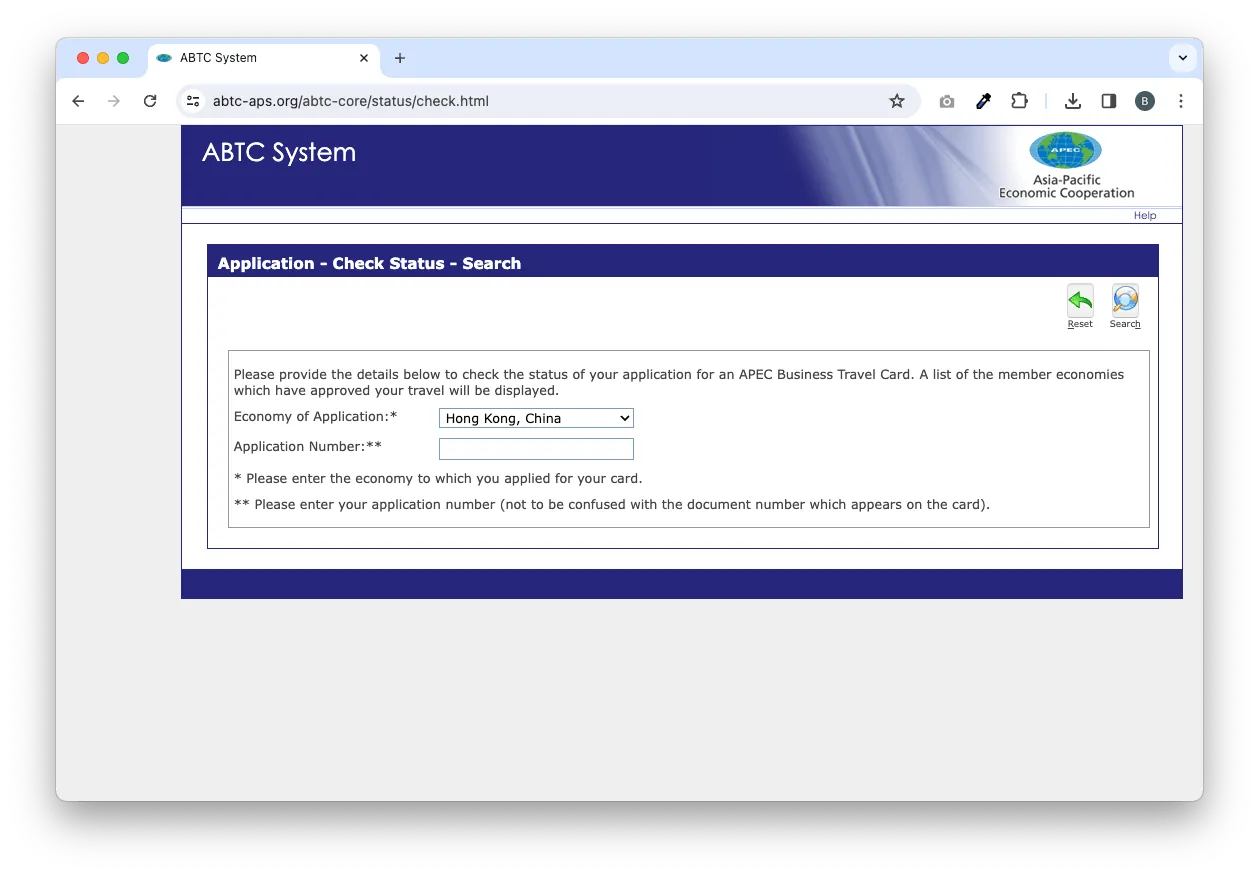Open Economy of Application dropdown
1259x875 pixels.
tap(536, 418)
